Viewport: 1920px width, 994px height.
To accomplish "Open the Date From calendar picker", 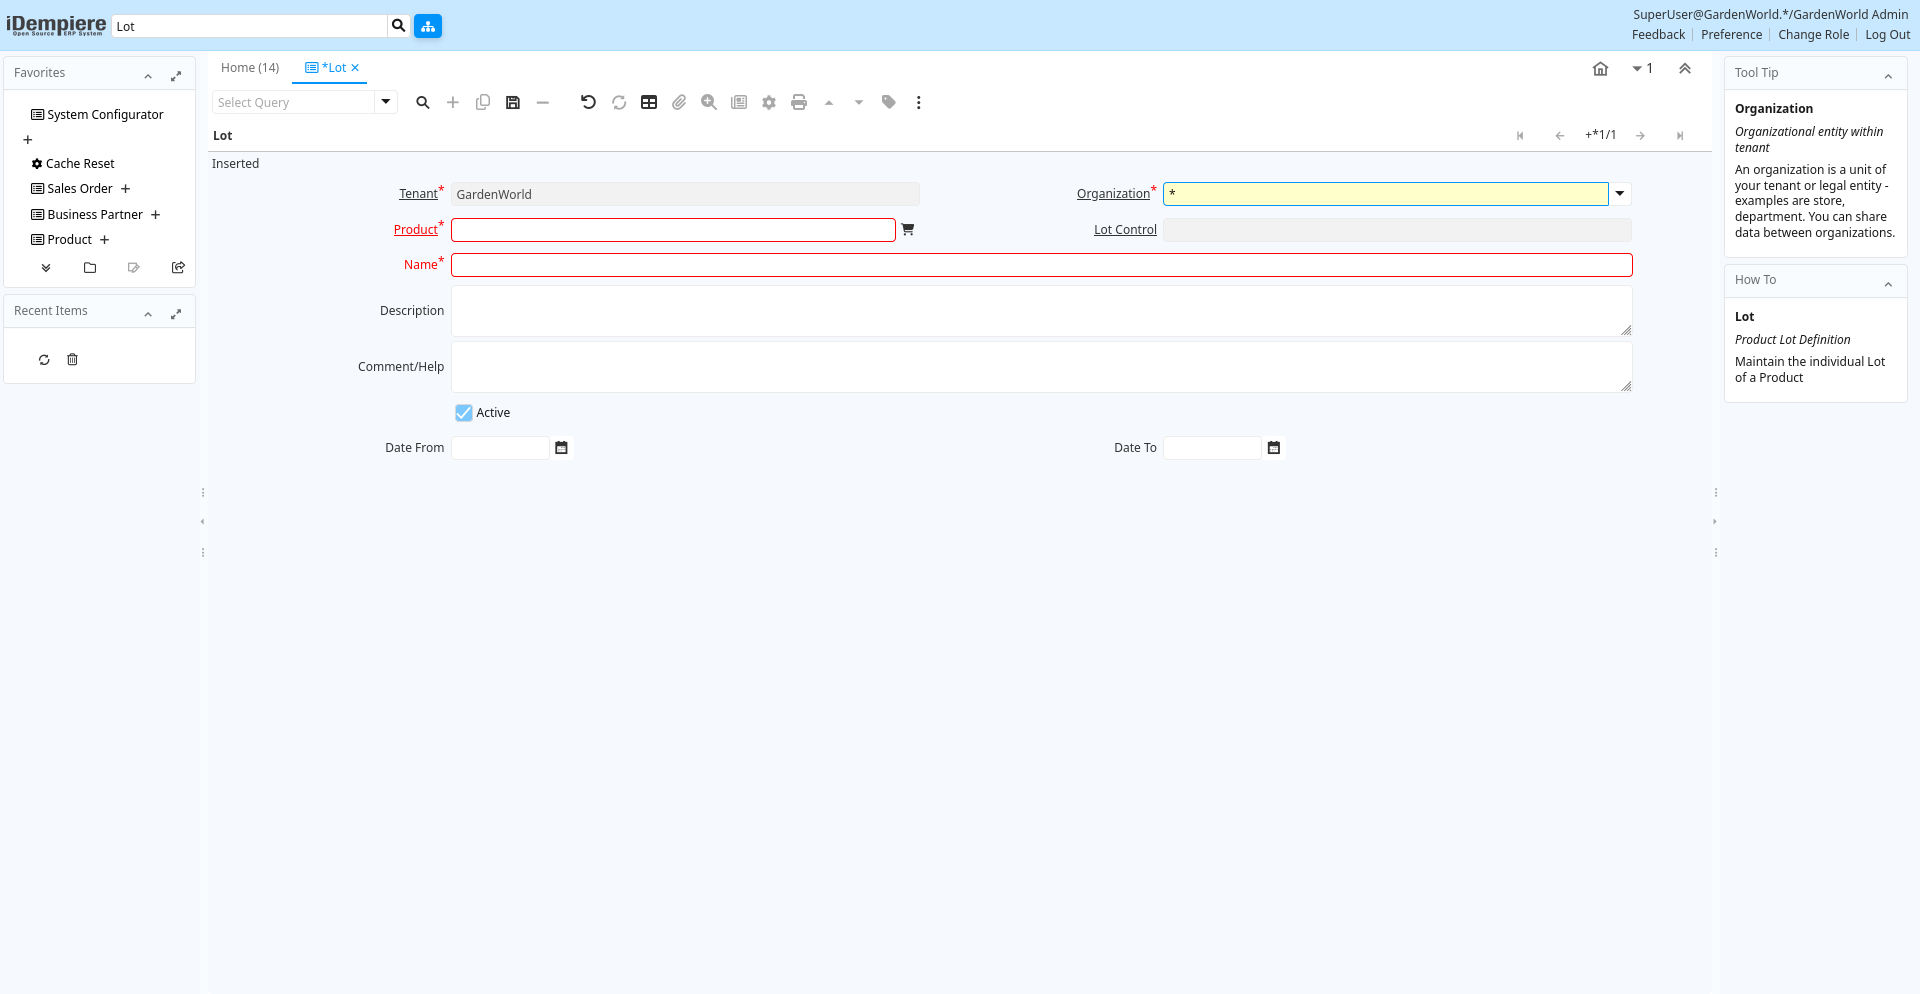I will click(562, 448).
